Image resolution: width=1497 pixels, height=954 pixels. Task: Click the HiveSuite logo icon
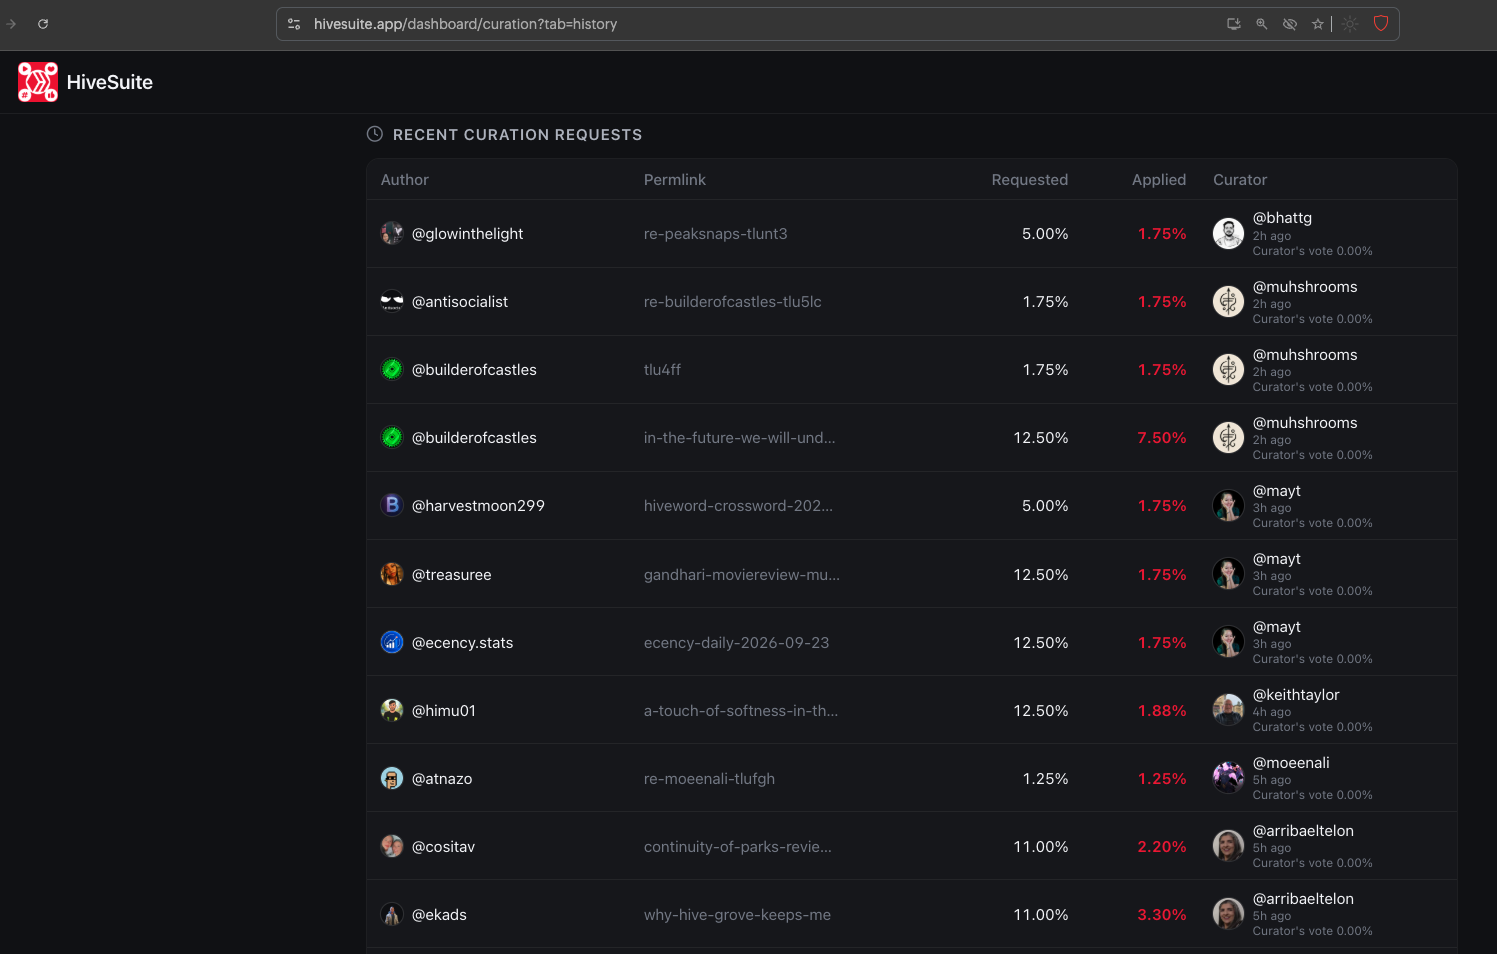pos(38,82)
